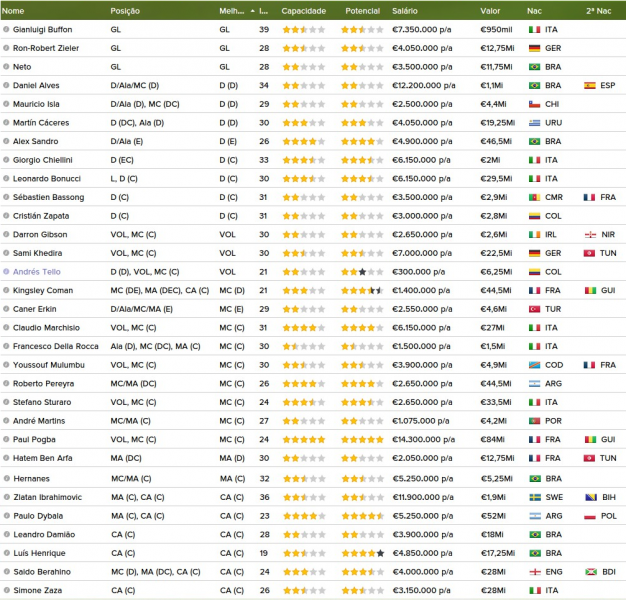
Task: Click the info icon beside Gianluigi Buffon
Action: (7, 29)
